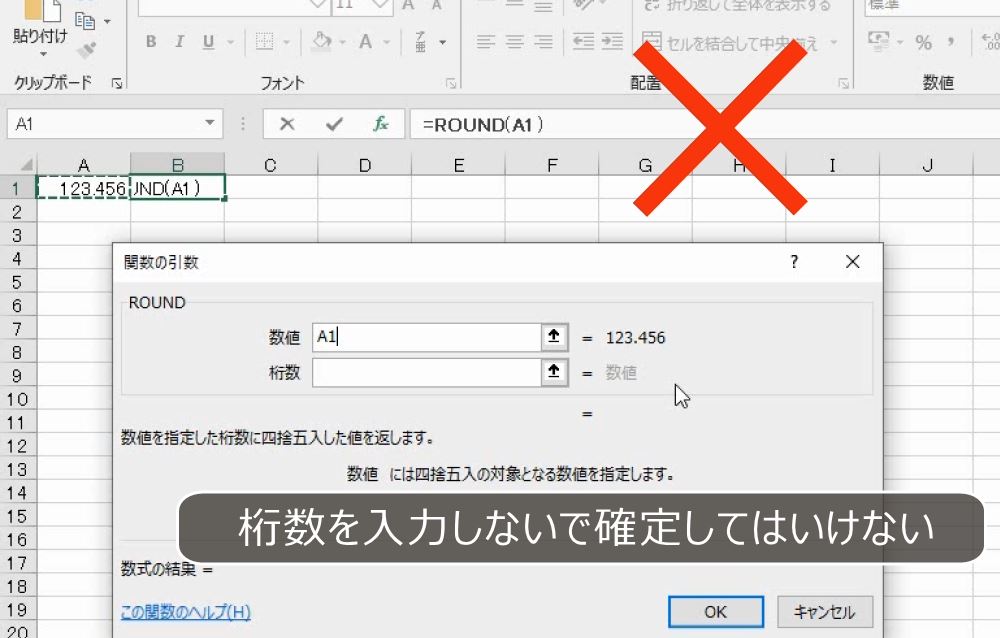Click the formula bar with =ROUND(A1)

[705, 124]
